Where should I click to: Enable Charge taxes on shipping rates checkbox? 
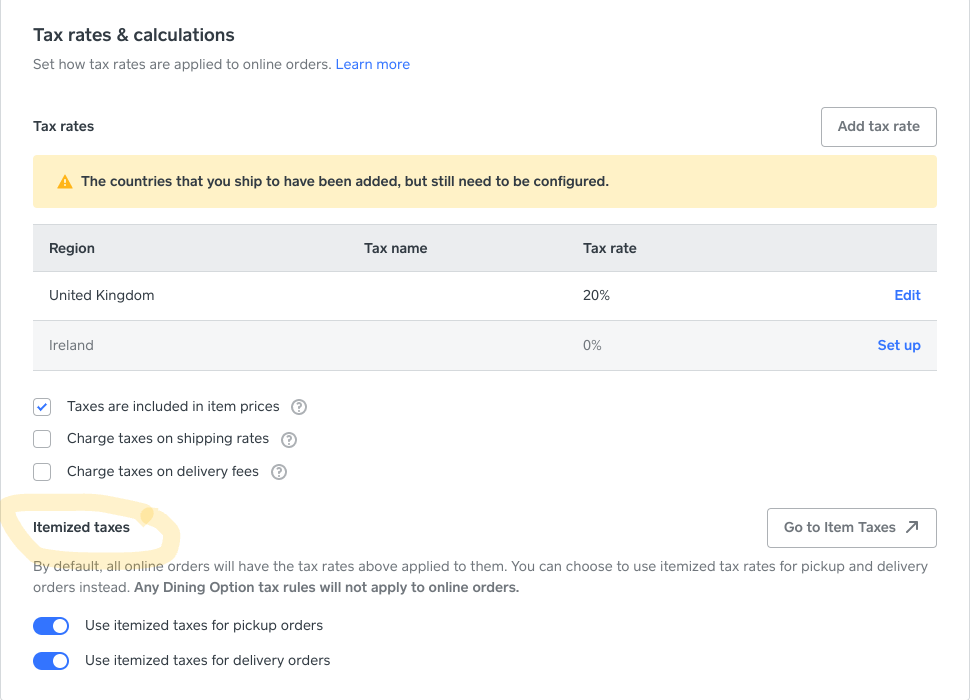[42, 439]
